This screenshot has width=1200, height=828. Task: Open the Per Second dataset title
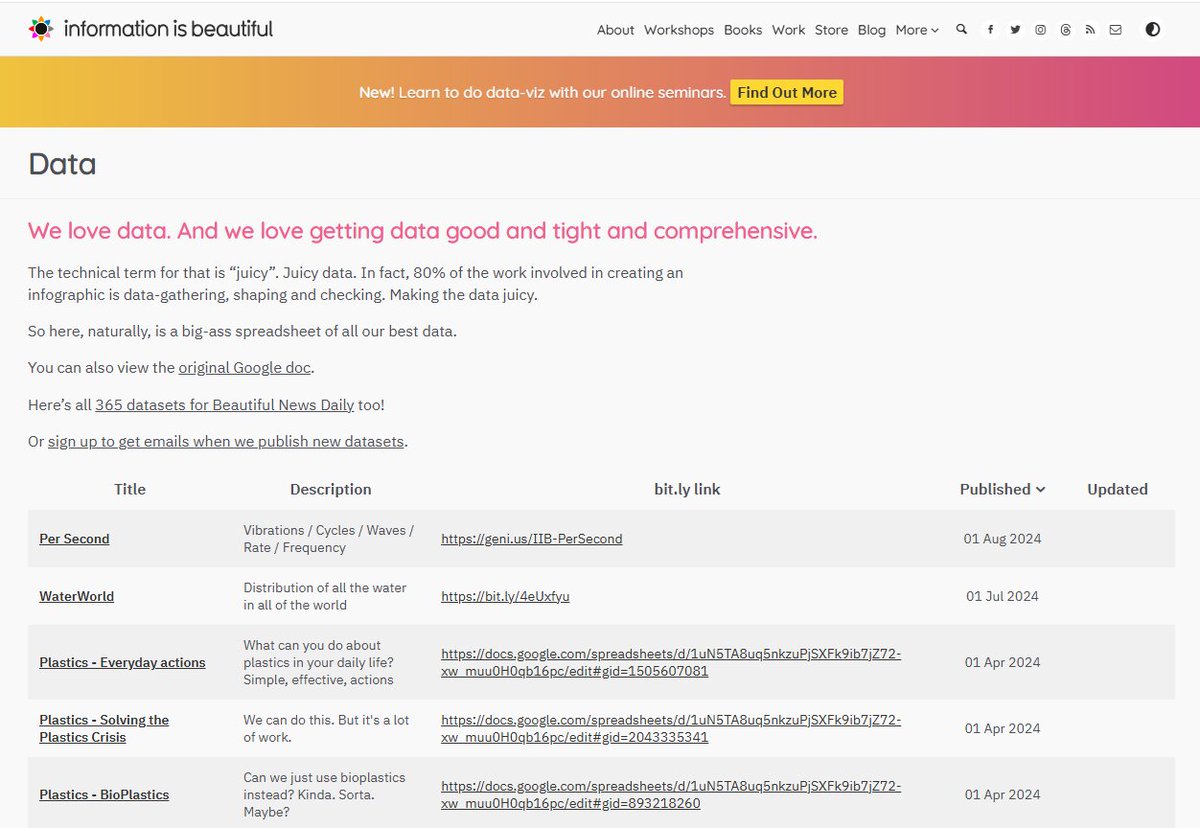[x=74, y=539]
